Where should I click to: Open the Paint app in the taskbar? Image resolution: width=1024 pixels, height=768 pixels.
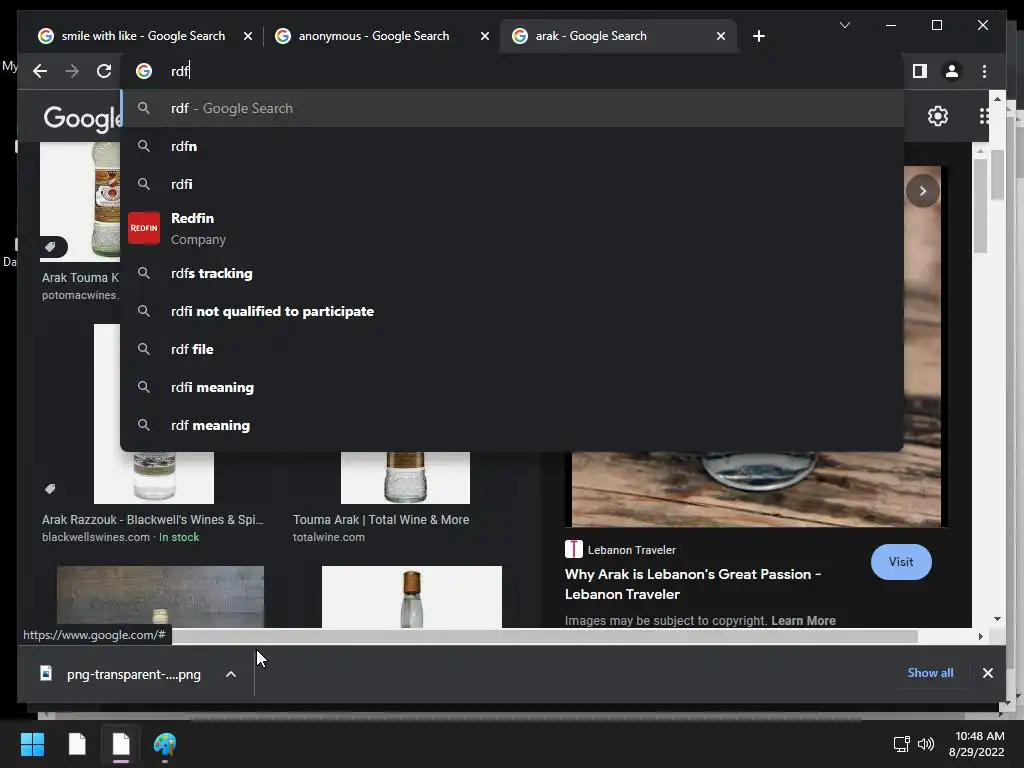[x=165, y=744]
